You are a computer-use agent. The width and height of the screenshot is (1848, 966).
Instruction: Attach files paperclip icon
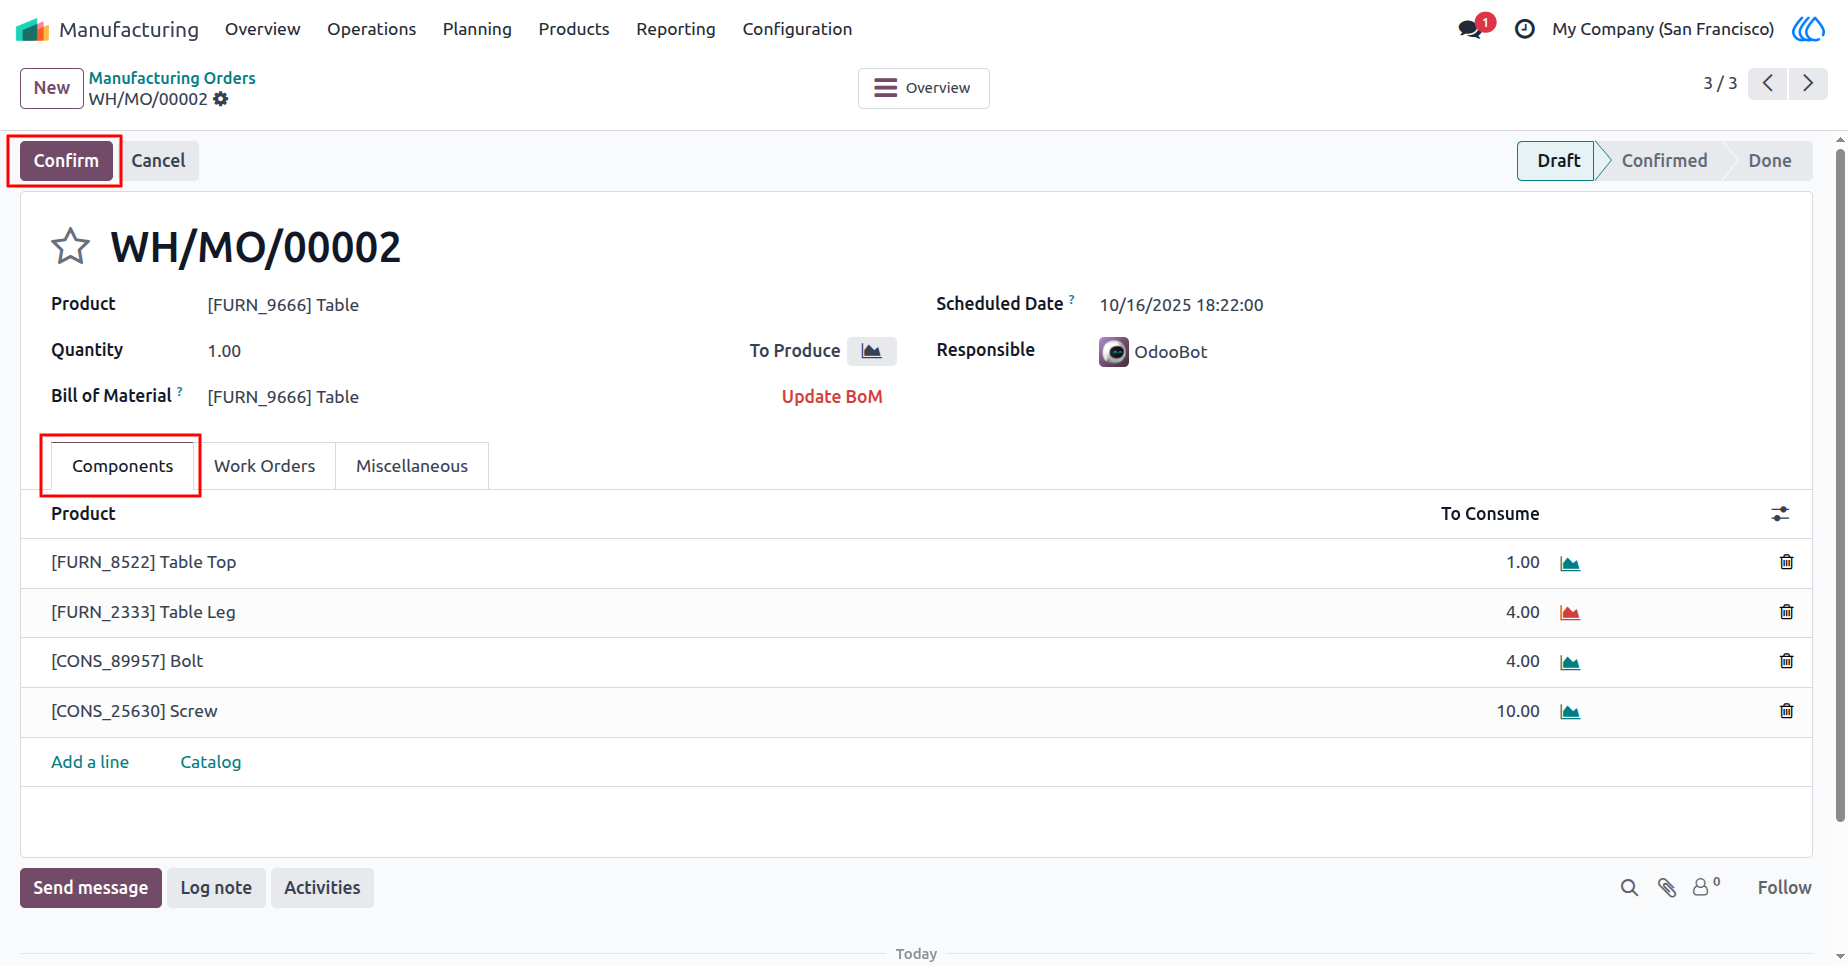pyautogui.click(x=1667, y=888)
